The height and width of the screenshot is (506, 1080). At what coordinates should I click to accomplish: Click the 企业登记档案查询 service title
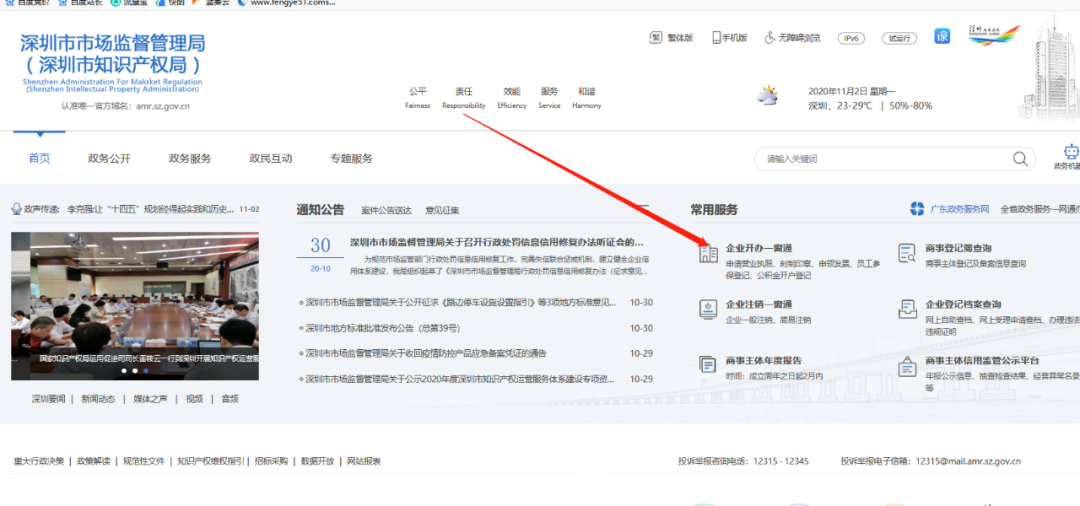coord(964,304)
